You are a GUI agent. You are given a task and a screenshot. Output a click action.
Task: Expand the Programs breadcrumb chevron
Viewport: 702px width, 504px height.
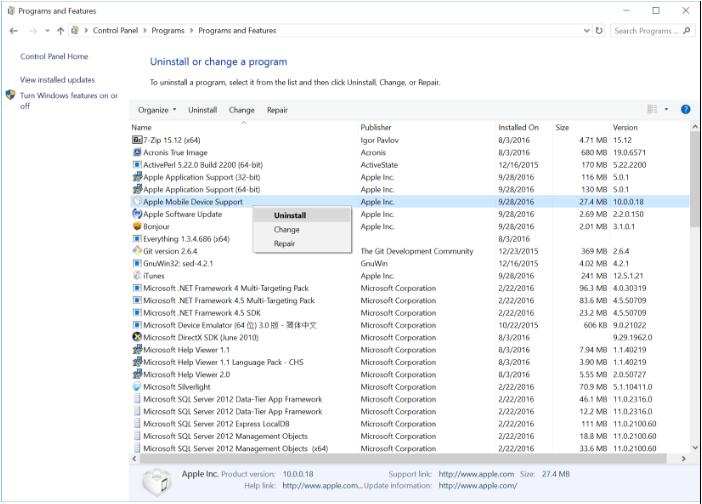191,30
